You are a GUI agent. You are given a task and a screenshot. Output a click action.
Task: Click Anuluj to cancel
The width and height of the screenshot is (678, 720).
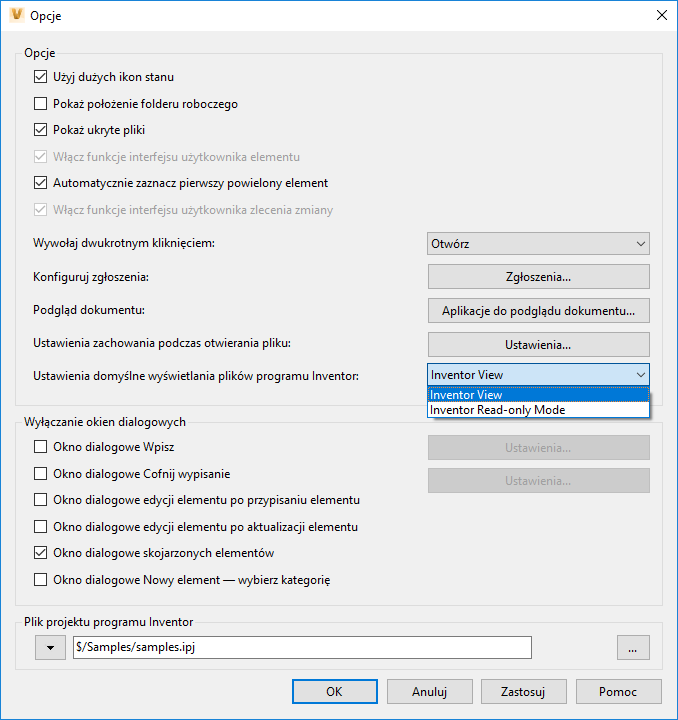[430, 692]
